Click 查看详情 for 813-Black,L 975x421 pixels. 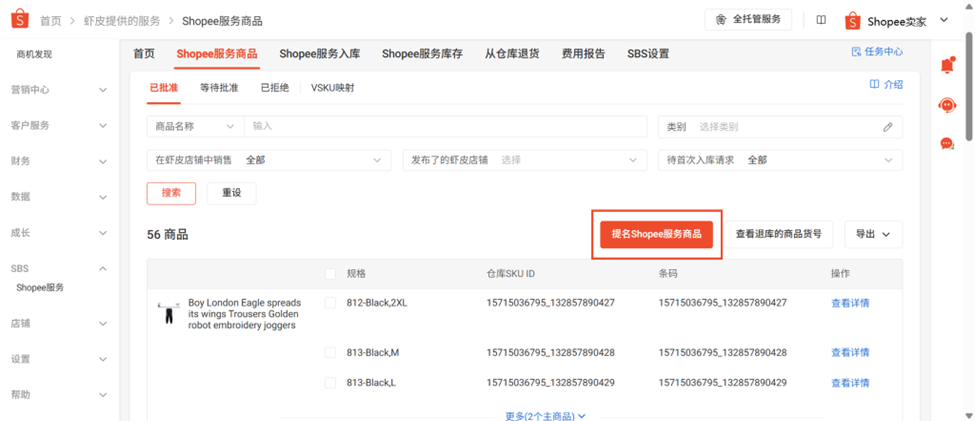[850, 382]
